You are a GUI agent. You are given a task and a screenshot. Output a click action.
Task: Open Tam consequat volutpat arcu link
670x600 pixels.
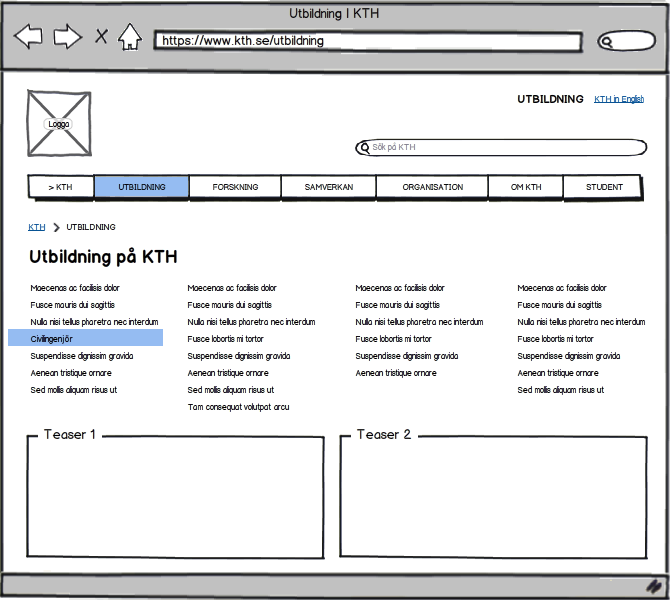tap(238, 407)
